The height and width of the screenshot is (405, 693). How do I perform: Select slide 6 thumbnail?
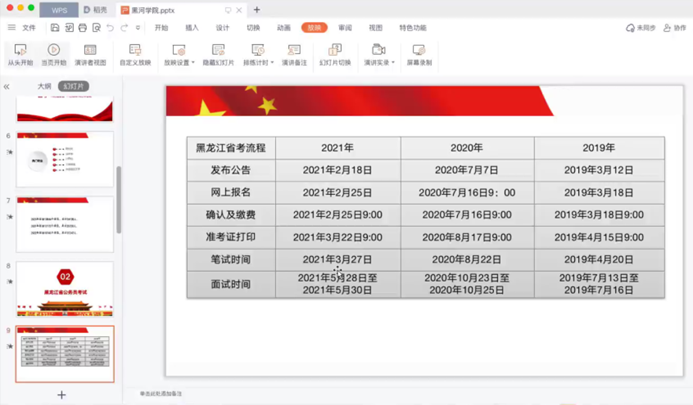point(65,159)
